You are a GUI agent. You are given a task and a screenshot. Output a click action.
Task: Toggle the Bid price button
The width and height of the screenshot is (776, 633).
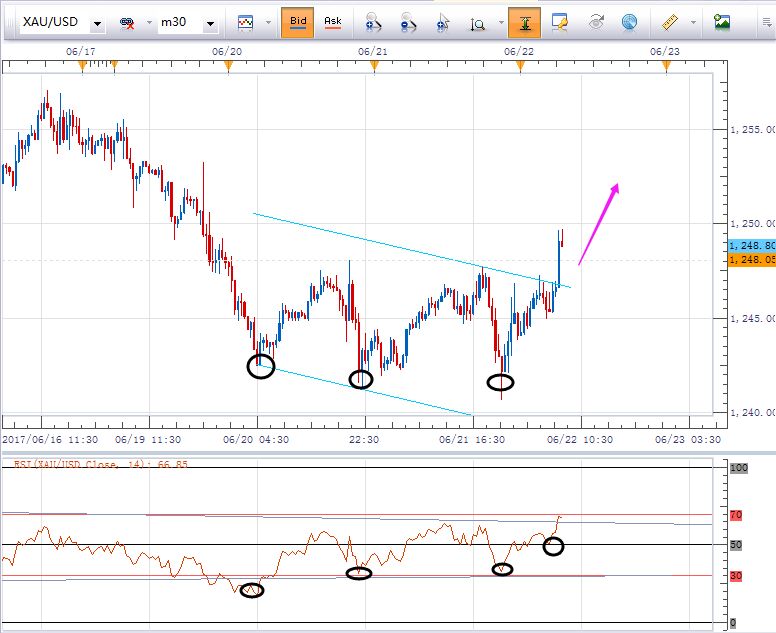coord(298,21)
